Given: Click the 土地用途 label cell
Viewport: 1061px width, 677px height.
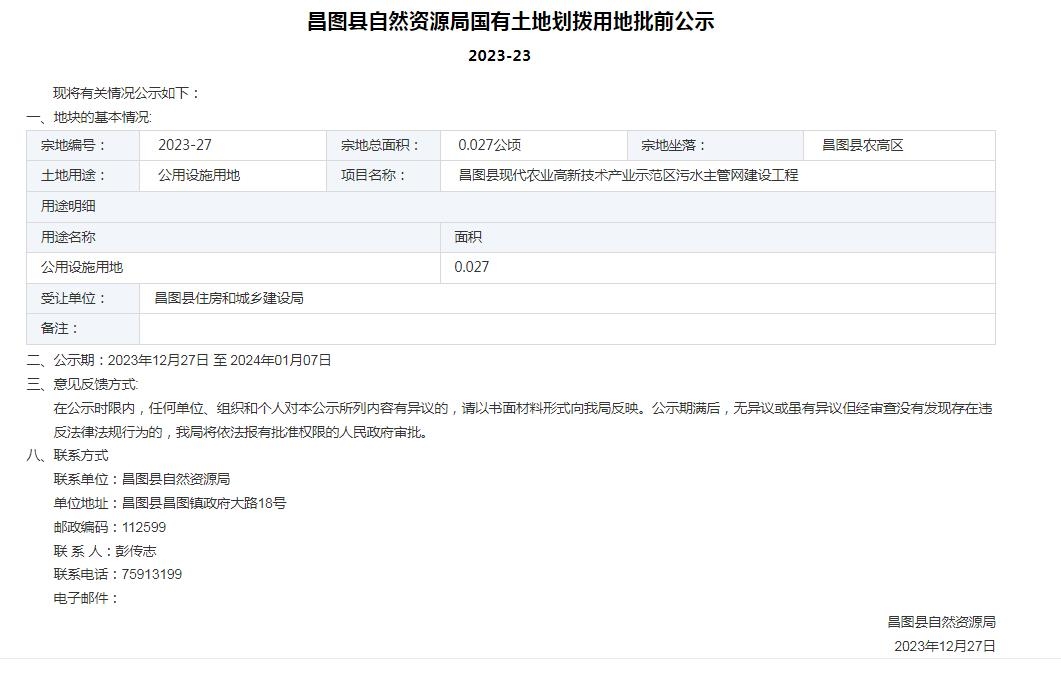Looking at the screenshot, I should tap(83, 176).
